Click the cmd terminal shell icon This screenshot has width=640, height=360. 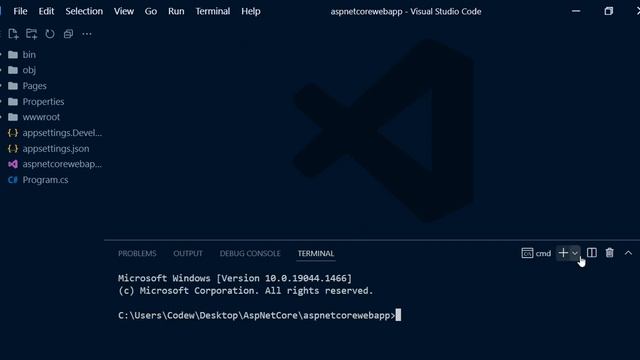[x=527, y=253]
